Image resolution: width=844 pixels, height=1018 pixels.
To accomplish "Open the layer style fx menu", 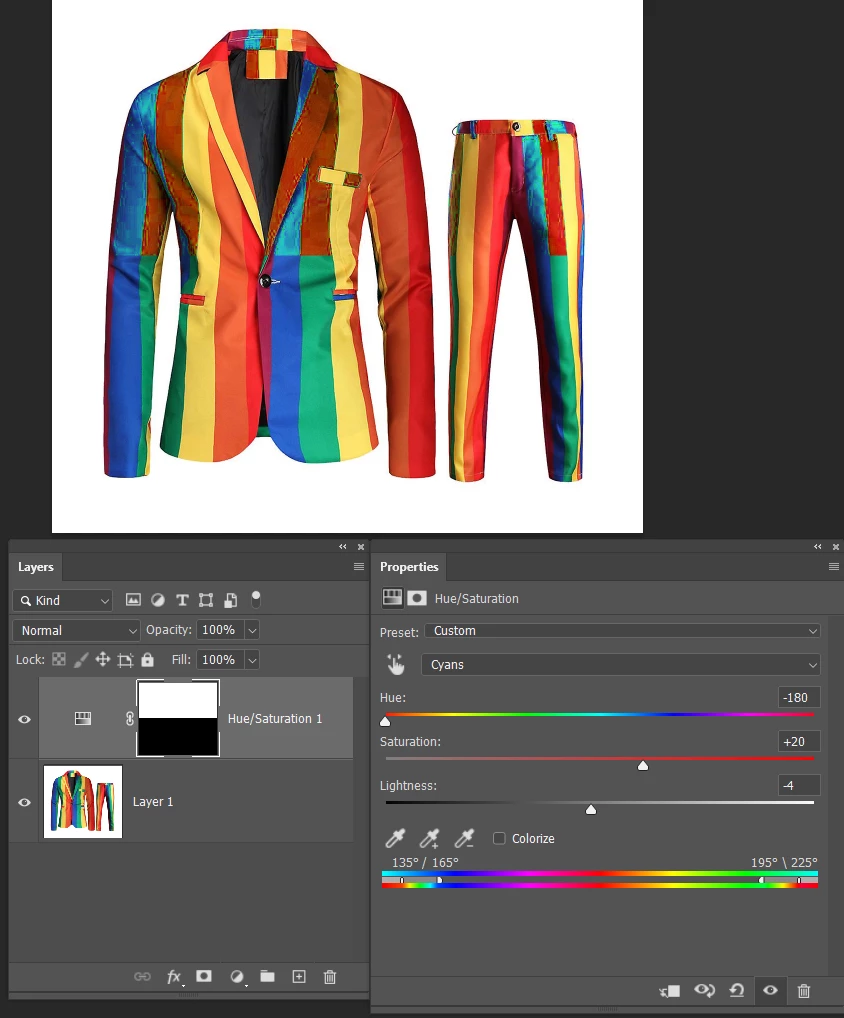I will [173, 977].
